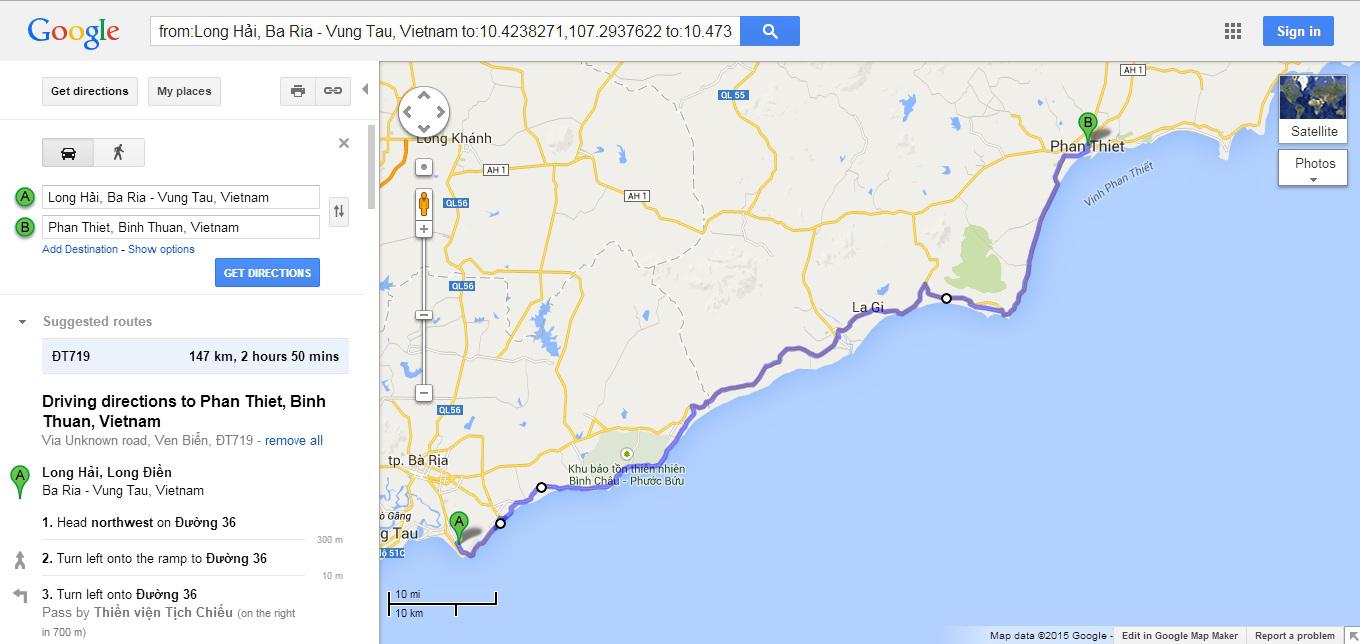This screenshot has width=1360, height=644.
Task: Click the Add Destination link
Action: (x=80, y=249)
